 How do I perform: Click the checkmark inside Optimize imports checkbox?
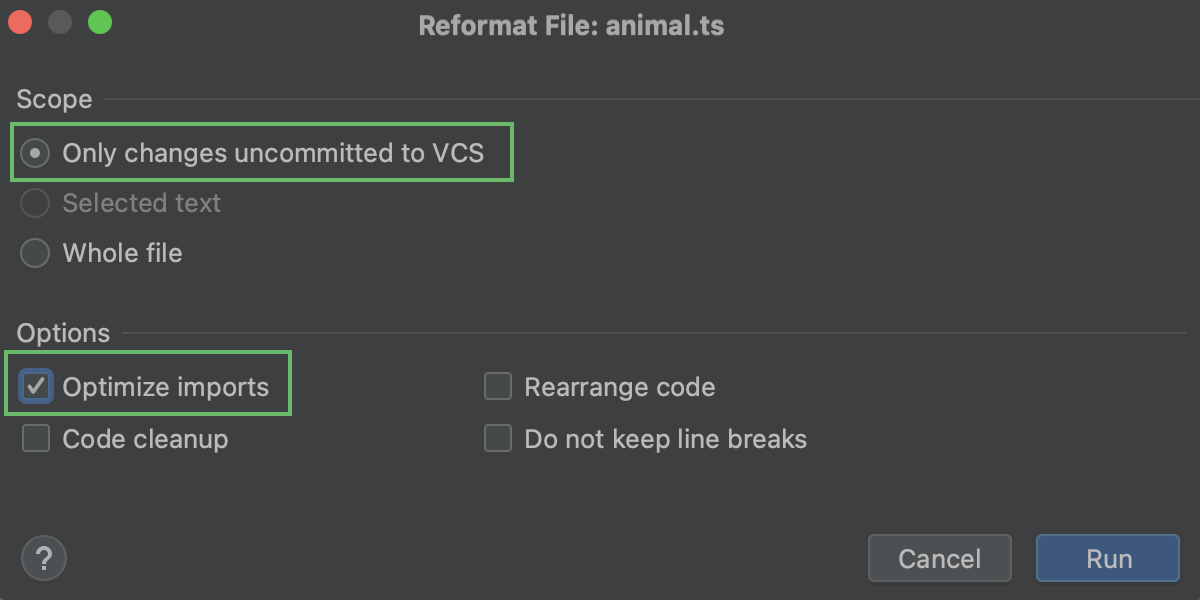pos(36,386)
